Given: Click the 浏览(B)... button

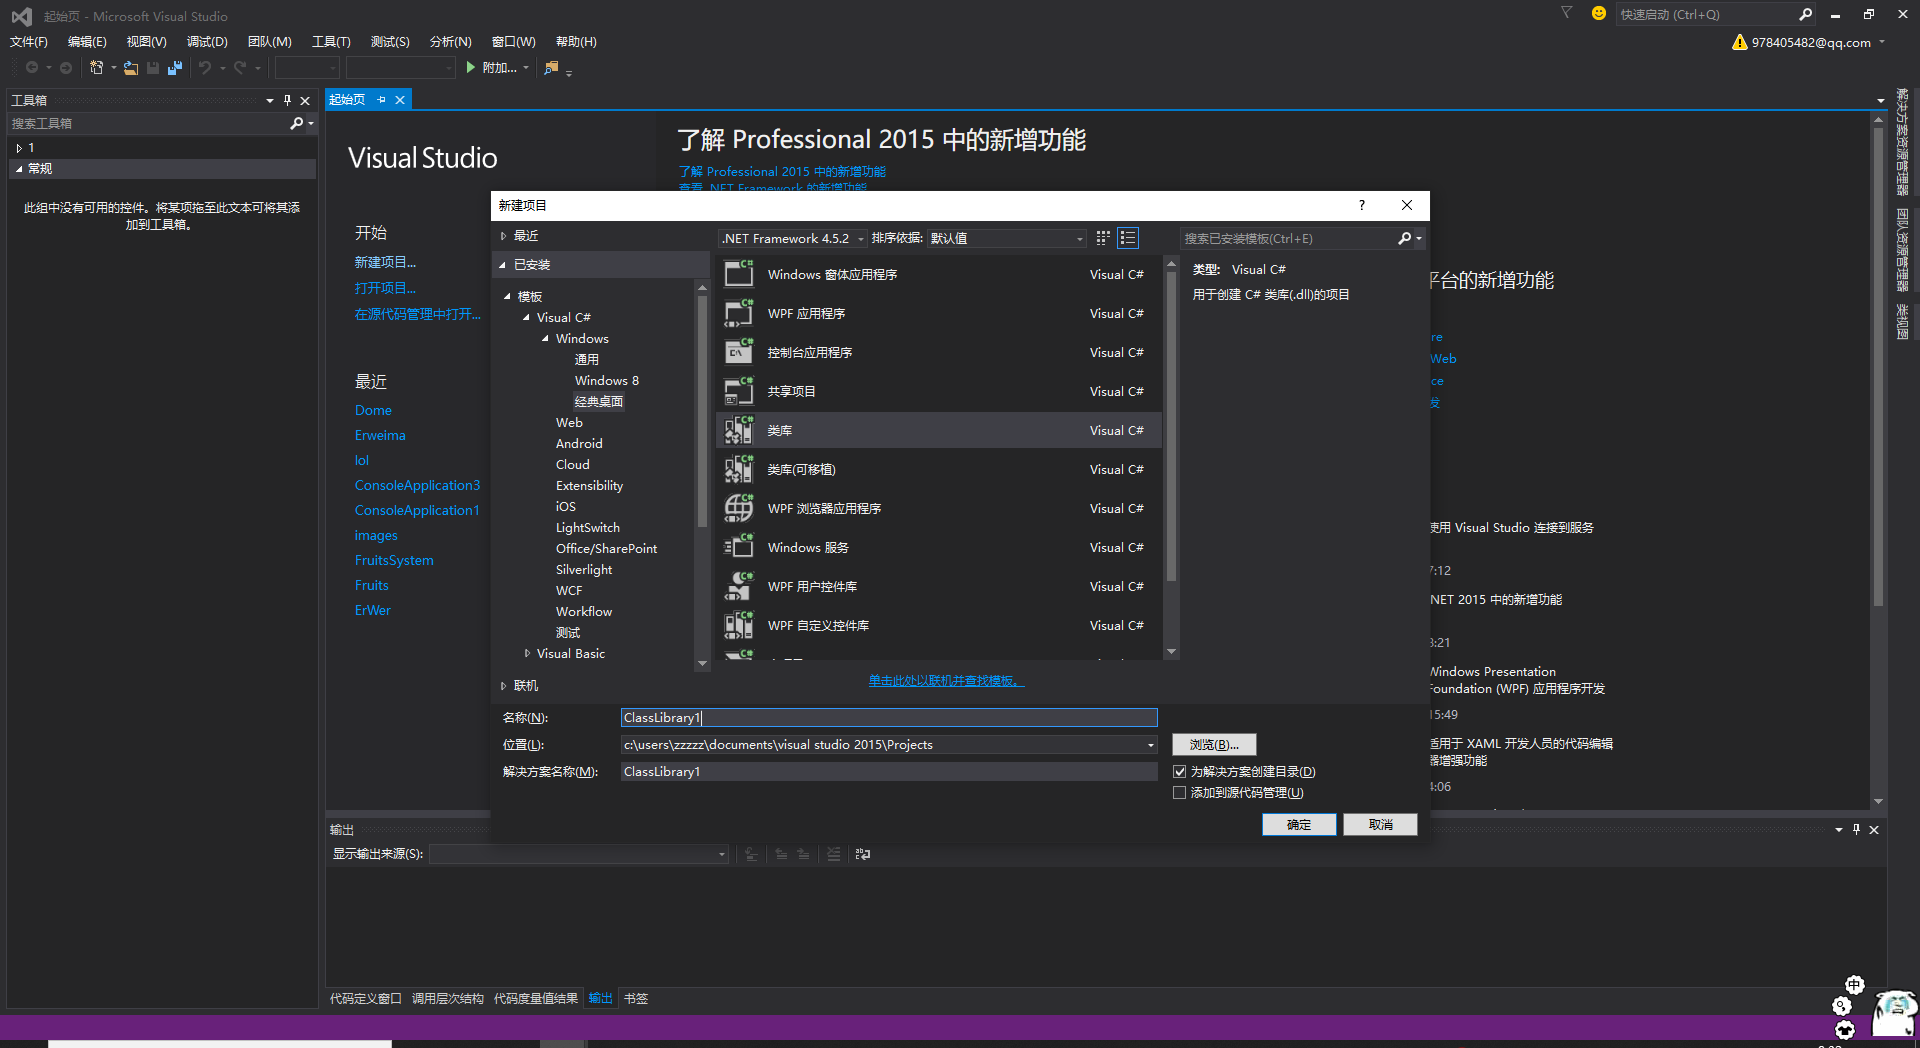Looking at the screenshot, I should tap(1214, 745).
